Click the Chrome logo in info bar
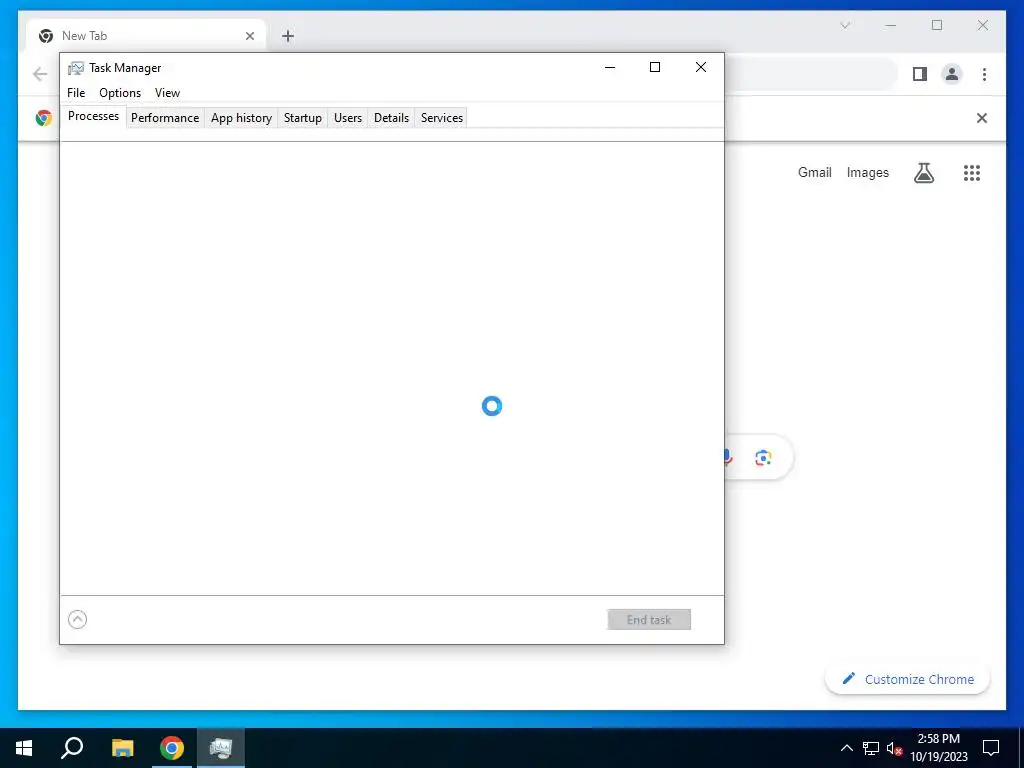Image resolution: width=1024 pixels, height=768 pixels. [x=44, y=118]
